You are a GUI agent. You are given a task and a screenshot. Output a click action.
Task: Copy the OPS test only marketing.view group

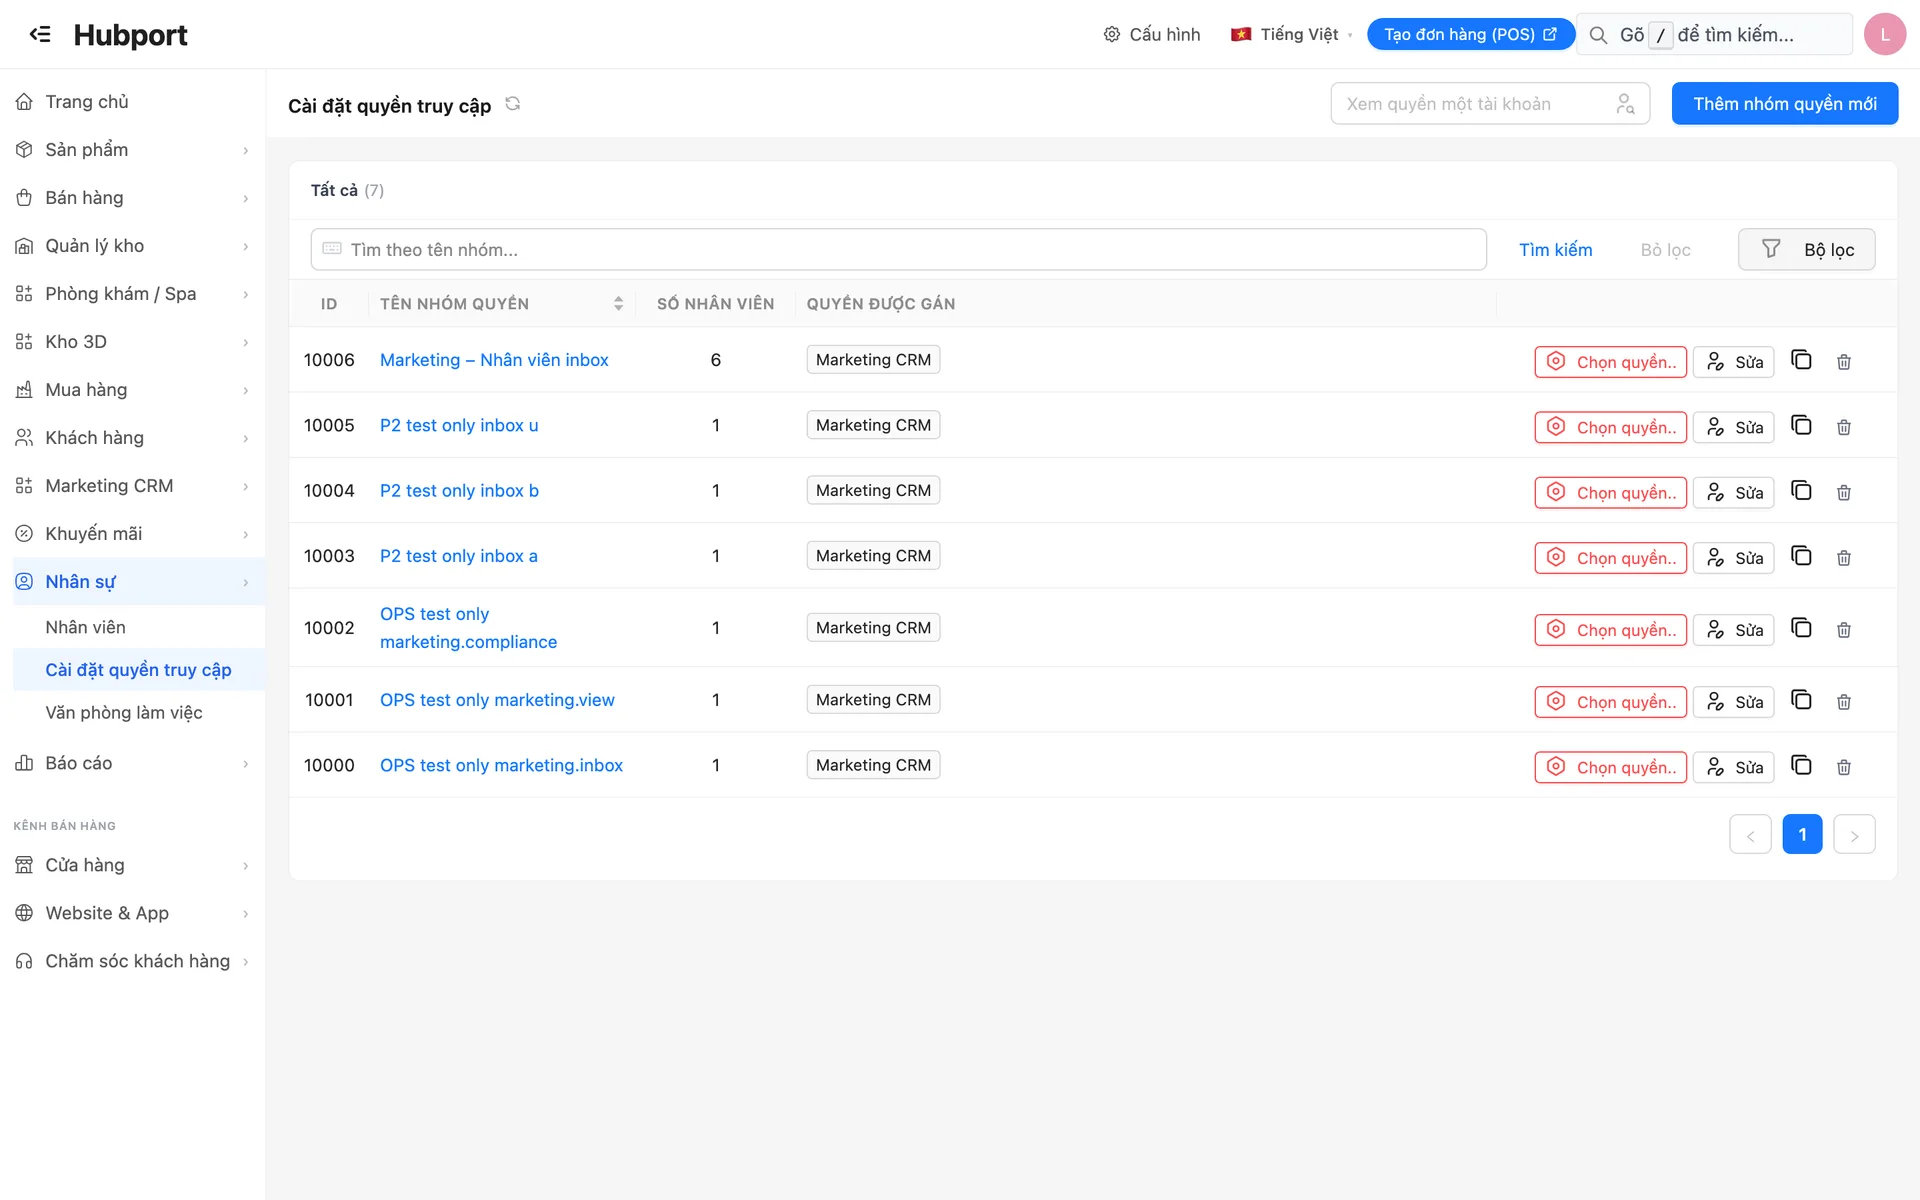1801,700
